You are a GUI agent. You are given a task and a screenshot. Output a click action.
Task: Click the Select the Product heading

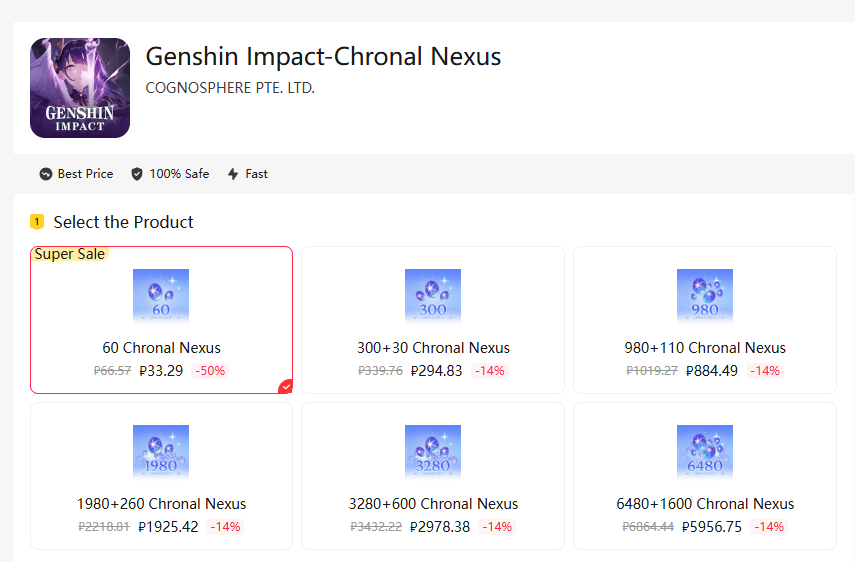point(123,222)
